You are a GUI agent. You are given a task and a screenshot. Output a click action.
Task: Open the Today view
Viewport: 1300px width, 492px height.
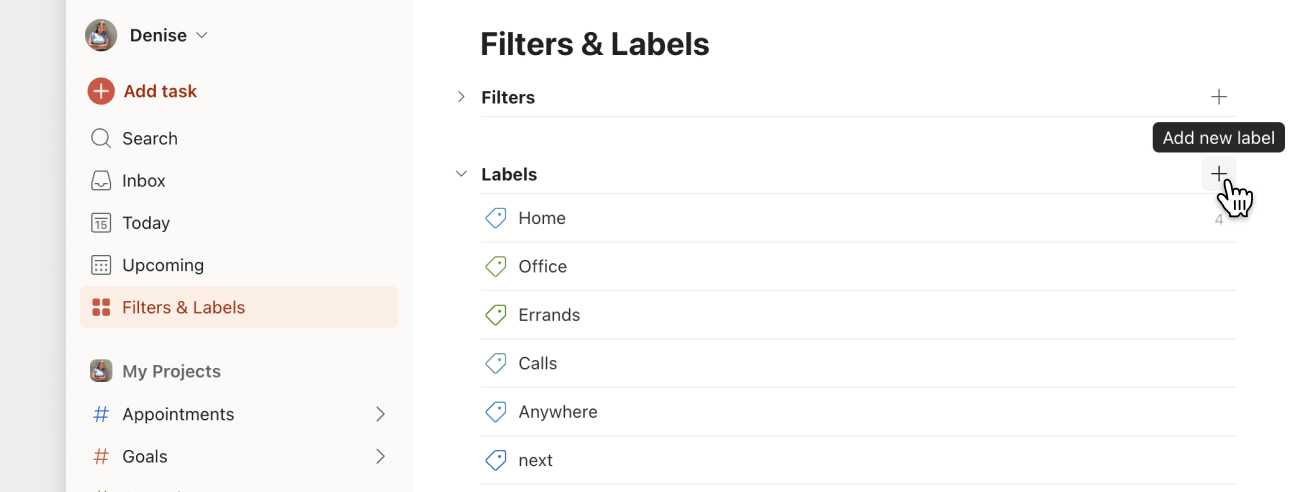145,223
